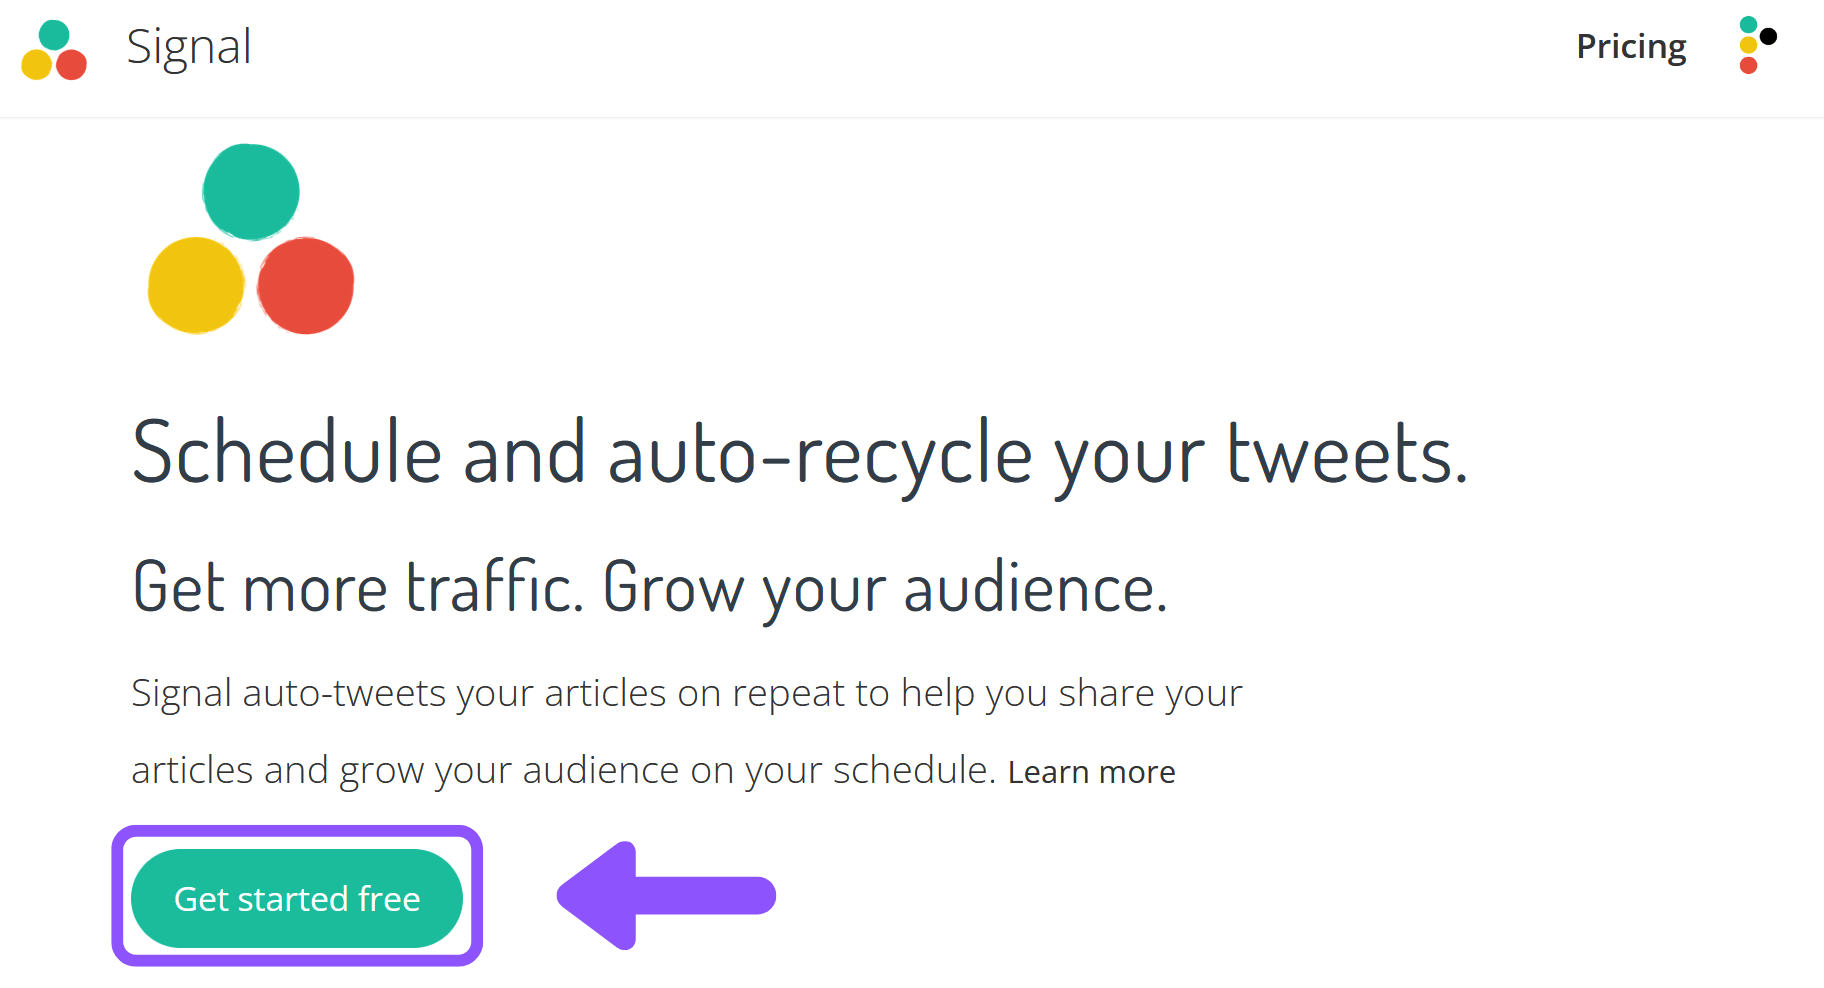This screenshot has height=988, width=1824.
Task: Click the colored dots icon beside Pricing
Action: point(1757,45)
